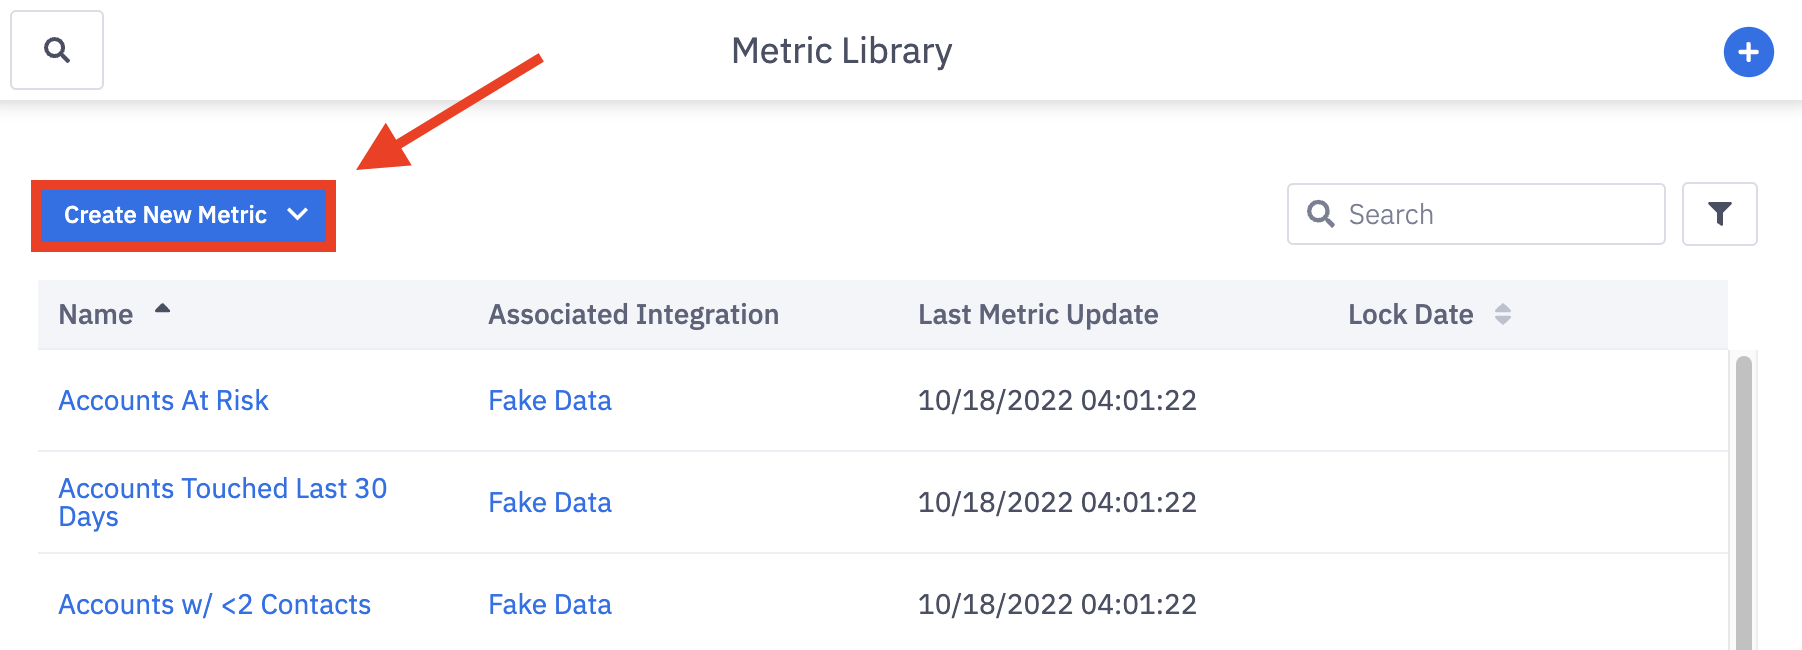Click the table vertical scrollbar
This screenshot has height=650, width=1802.
click(1743, 500)
